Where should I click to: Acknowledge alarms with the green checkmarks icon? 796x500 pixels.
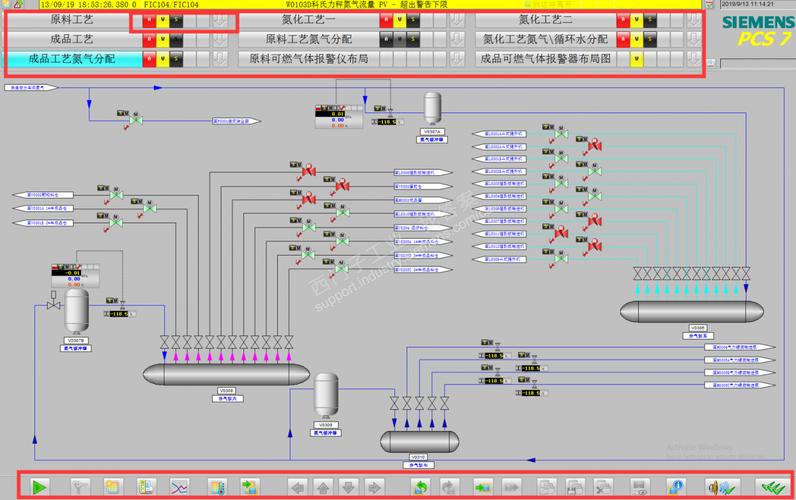(x=772, y=487)
